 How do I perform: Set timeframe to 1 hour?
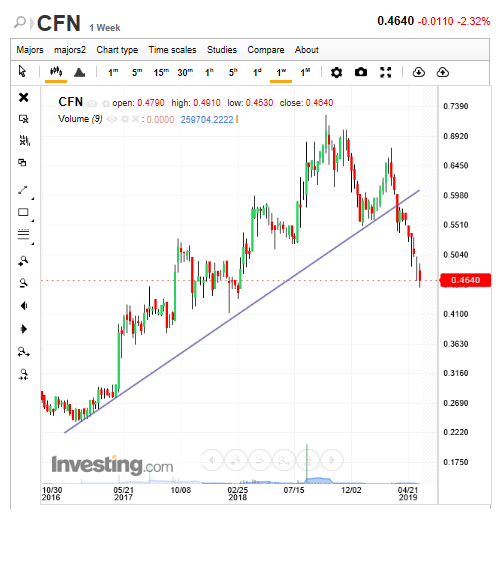click(209, 72)
